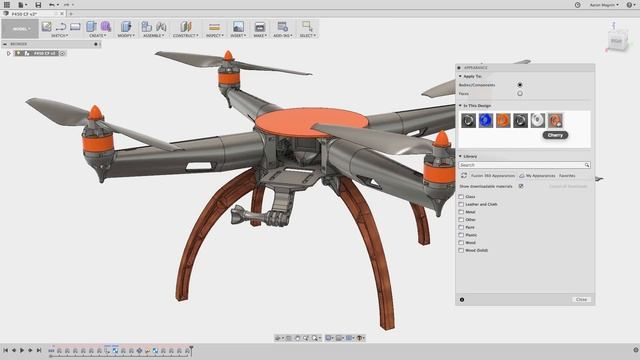Collapse the Browser panel header arrow

(5, 44)
